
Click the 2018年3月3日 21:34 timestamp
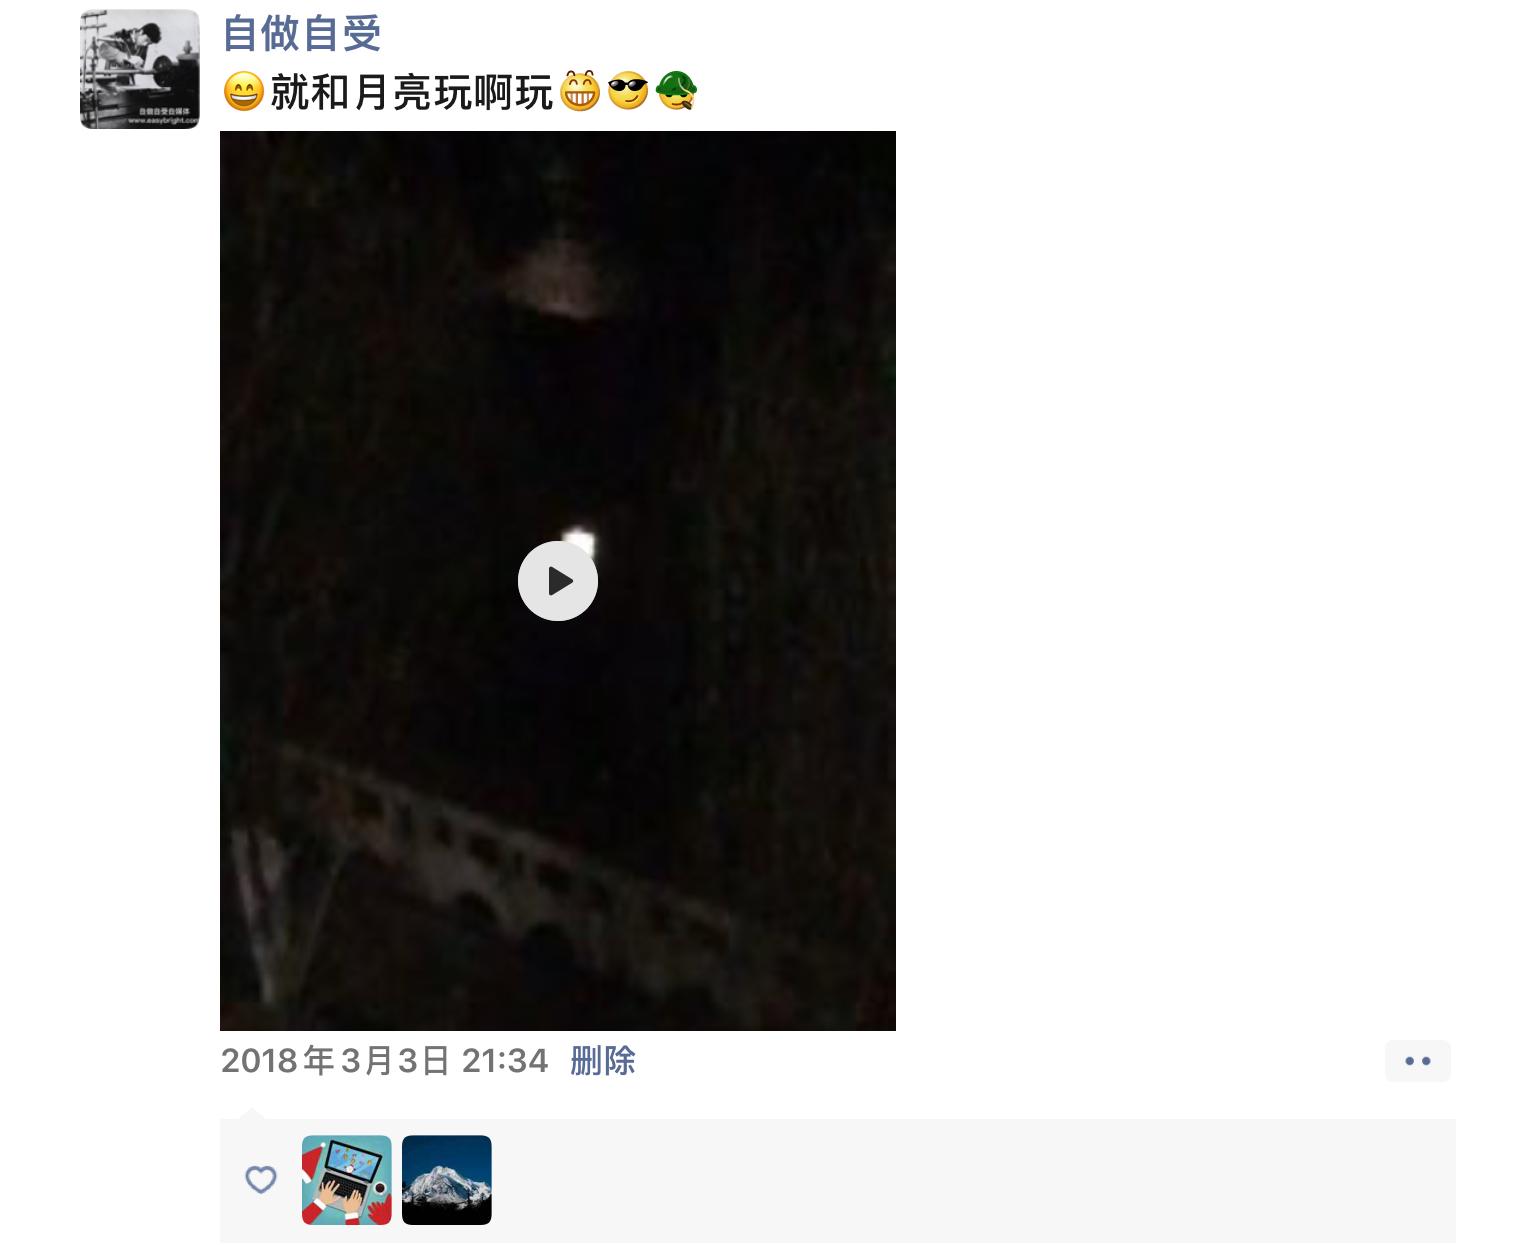(x=384, y=1060)
